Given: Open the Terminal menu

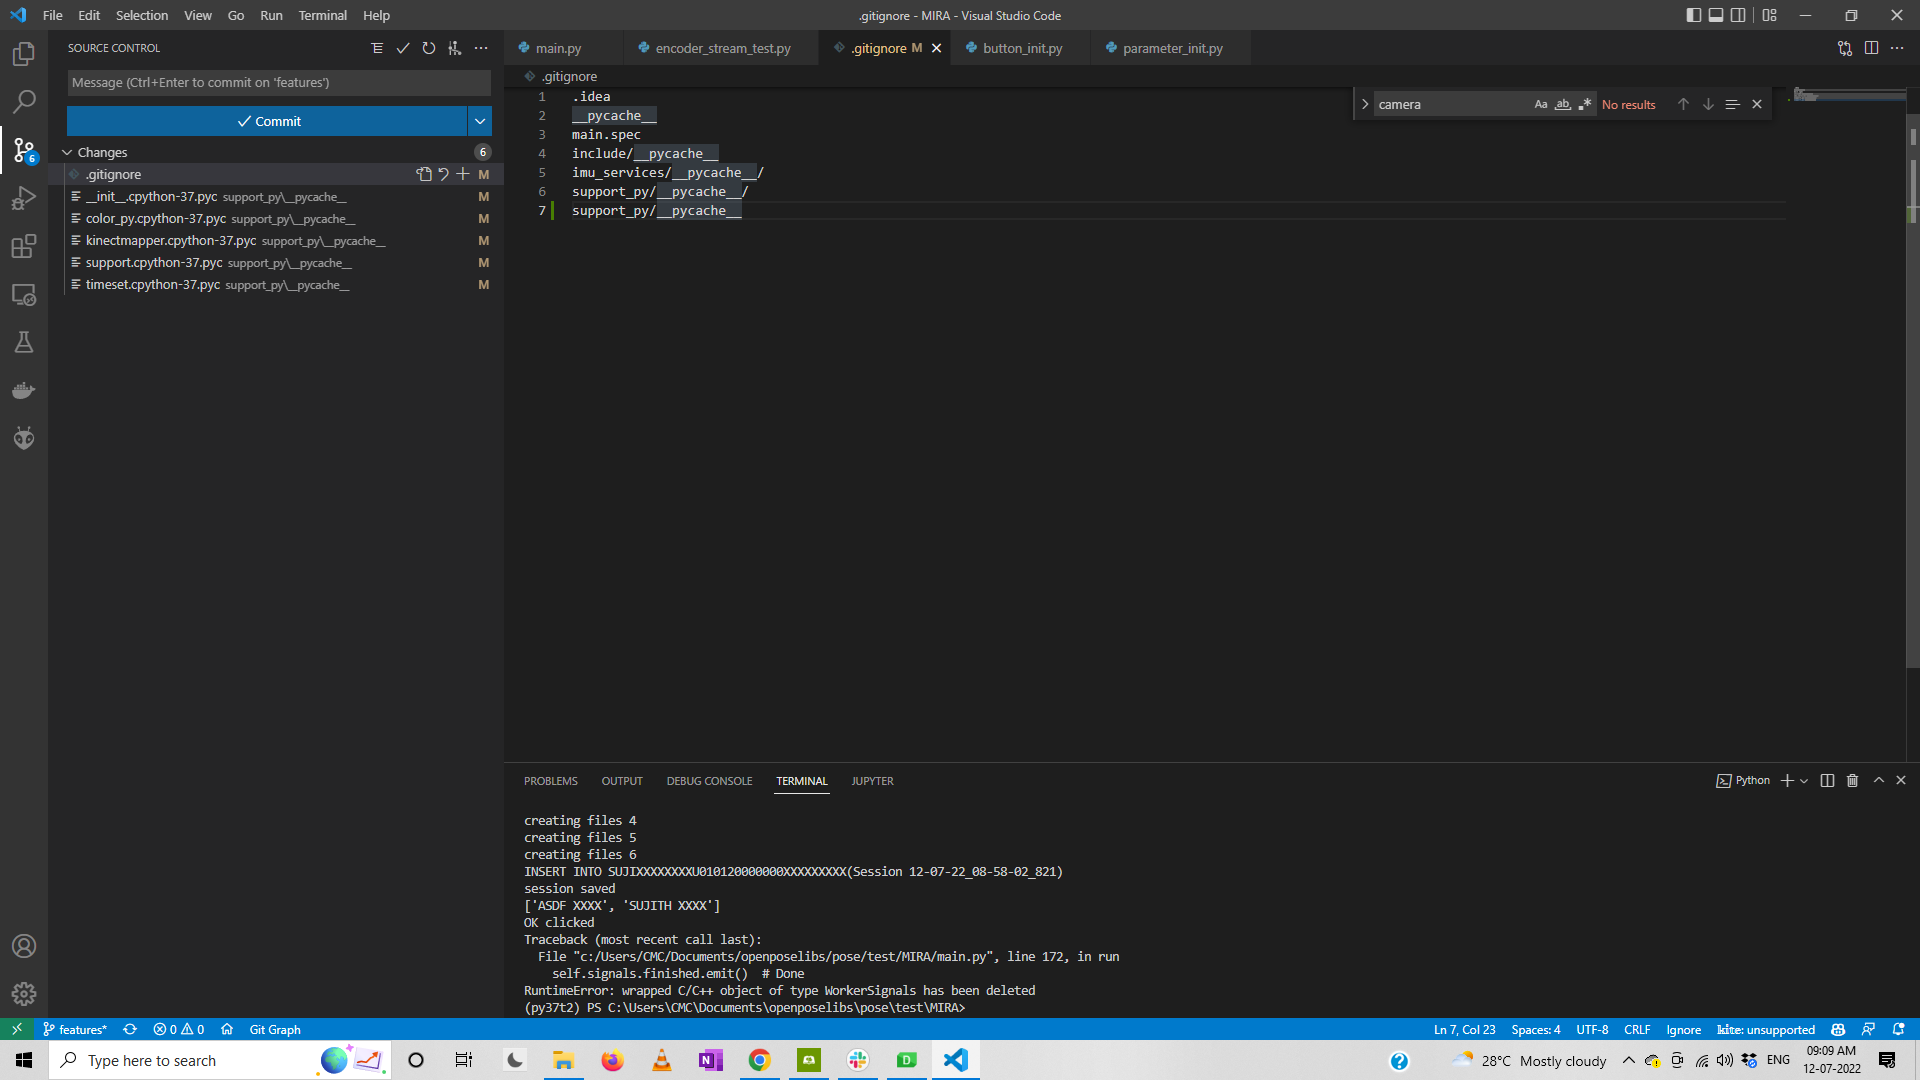Looking at the screenshot, I should (322, 15).
